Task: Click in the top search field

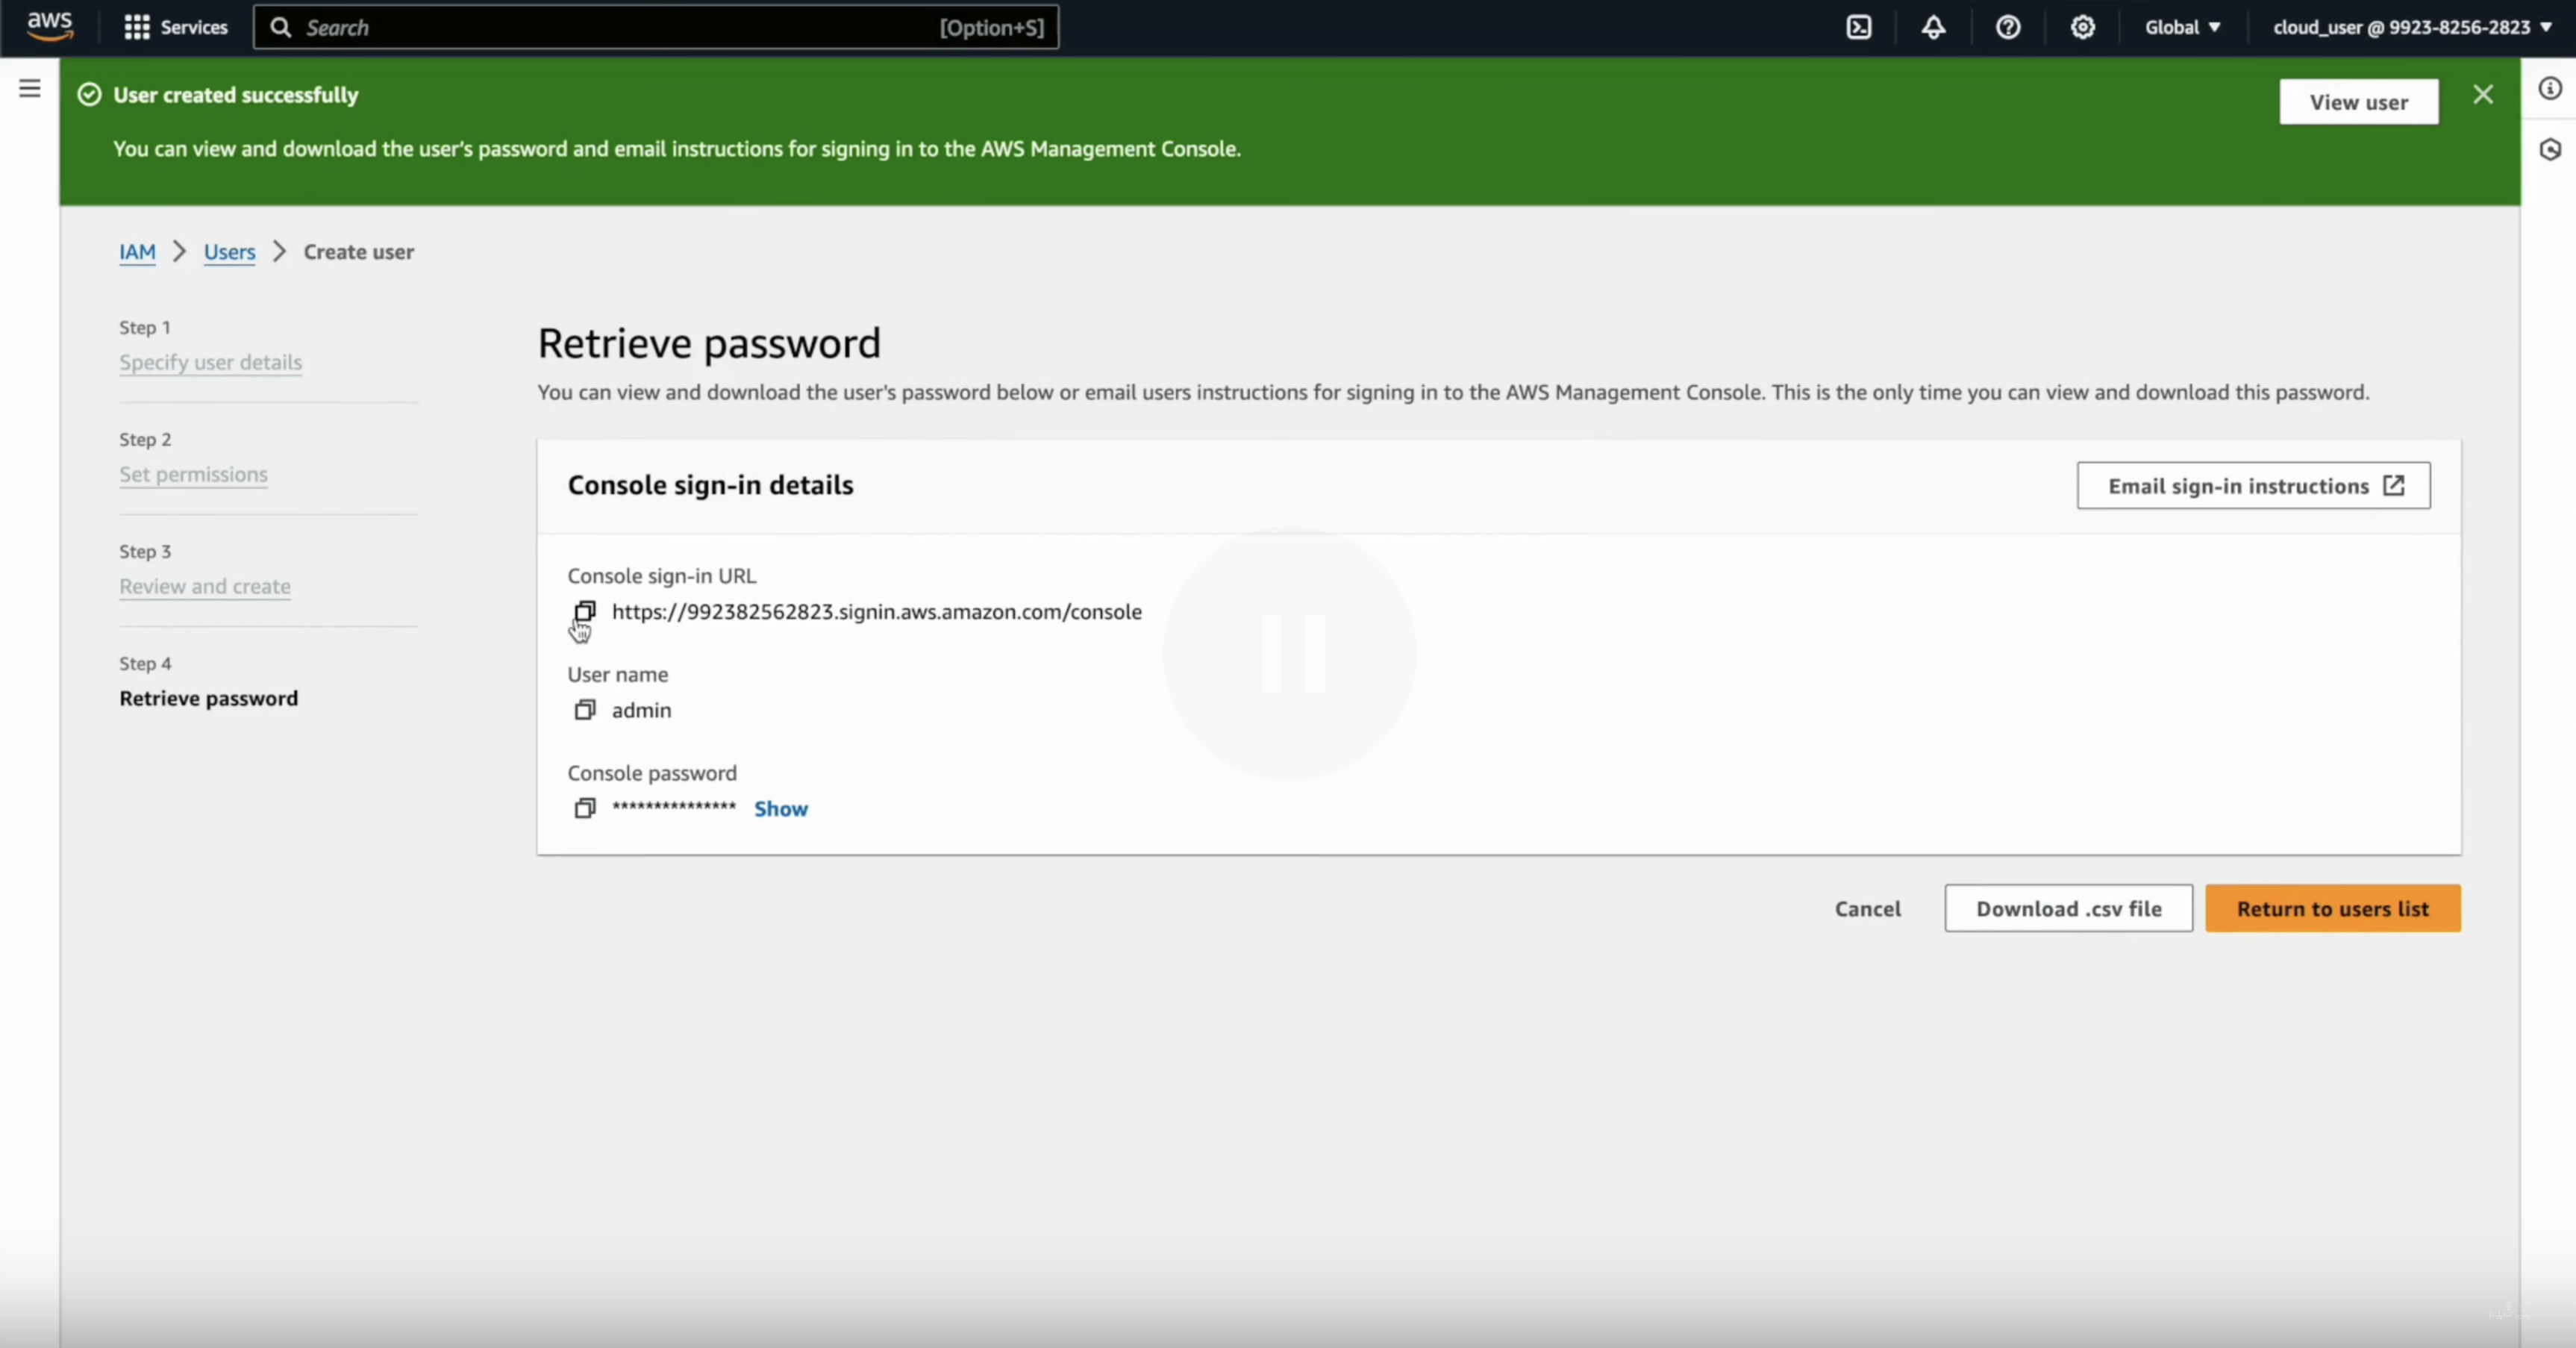Action: (x=620, y=27)
